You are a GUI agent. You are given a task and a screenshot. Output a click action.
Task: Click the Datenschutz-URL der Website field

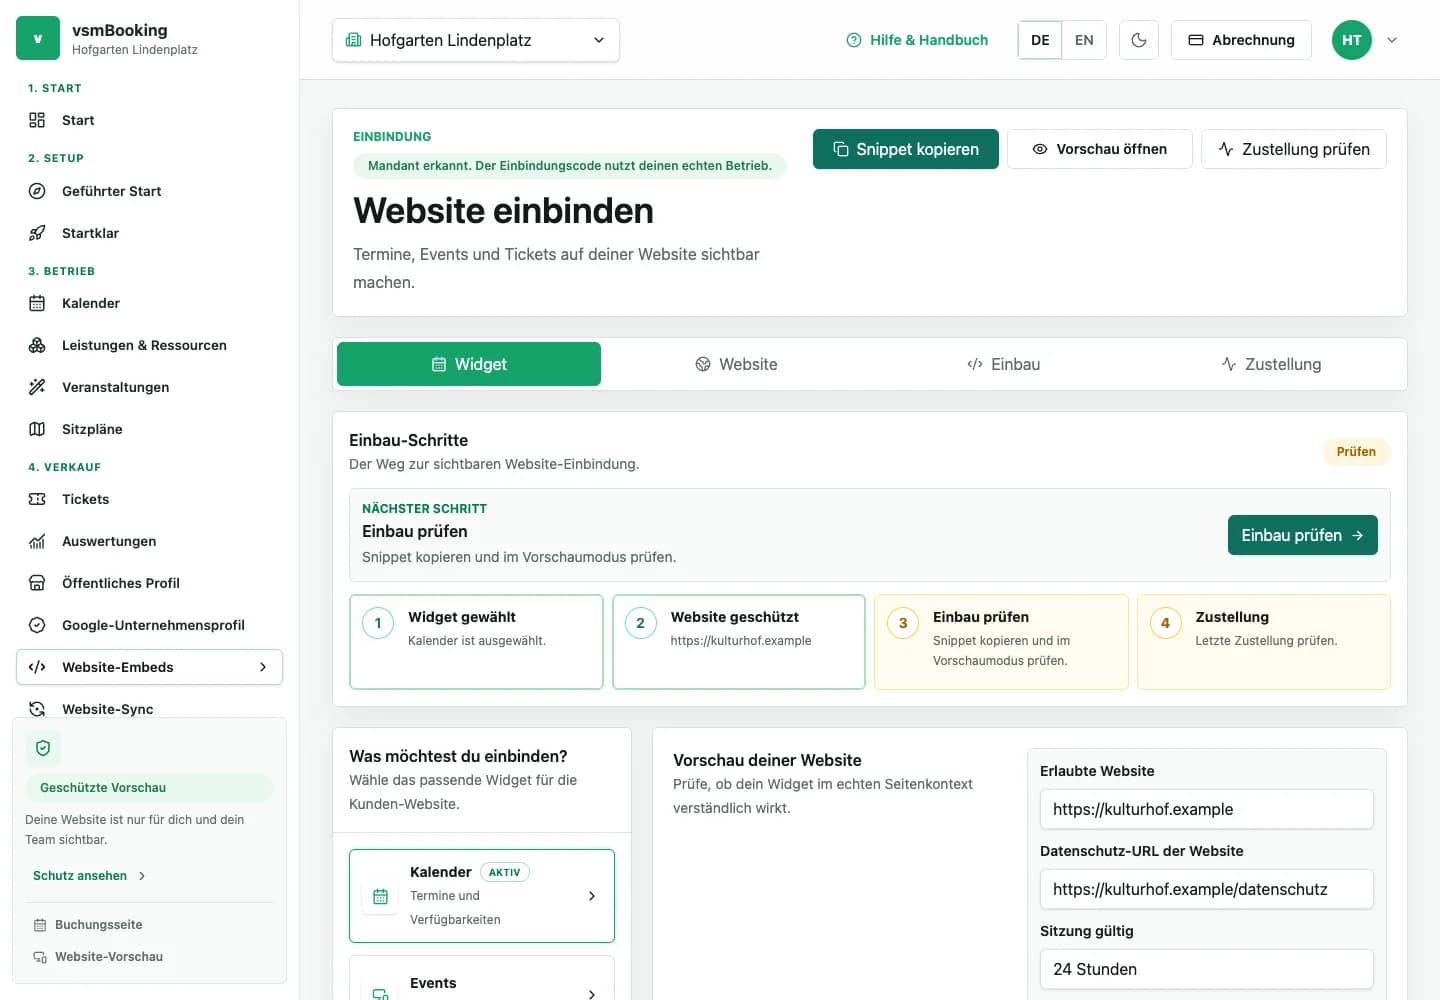coord(1207,889)
